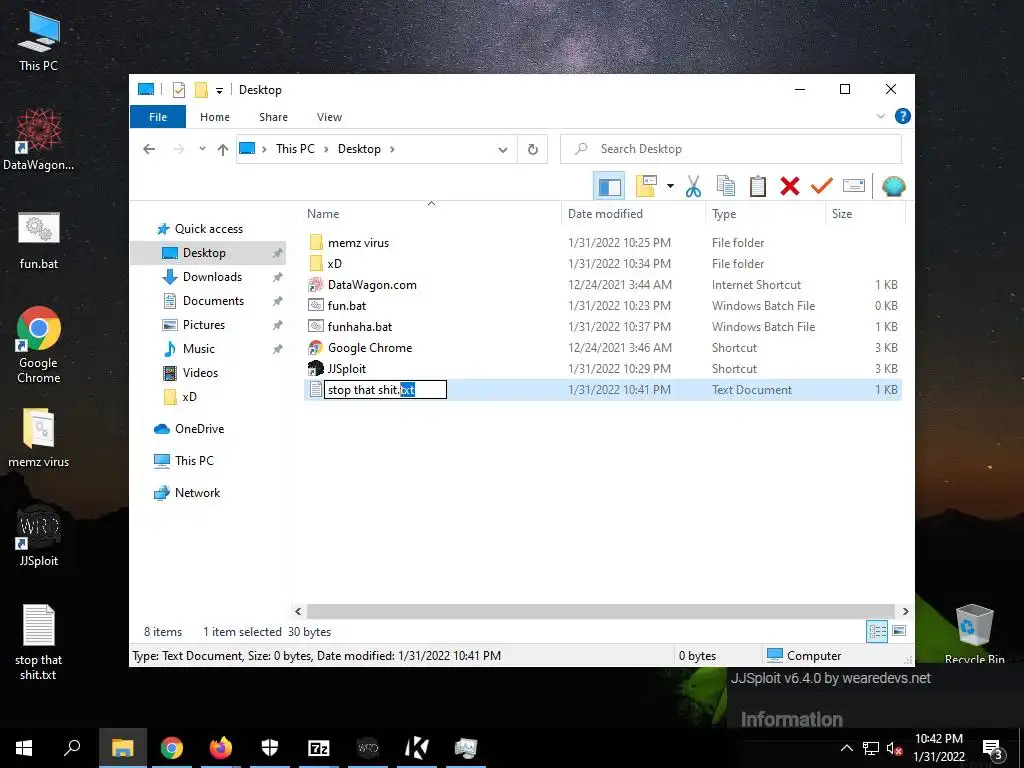Image resolution: width=1024 pixels, height=768 pixels.
Task: Refresh the Desktop folder view
Action: [x=533, y=150]
